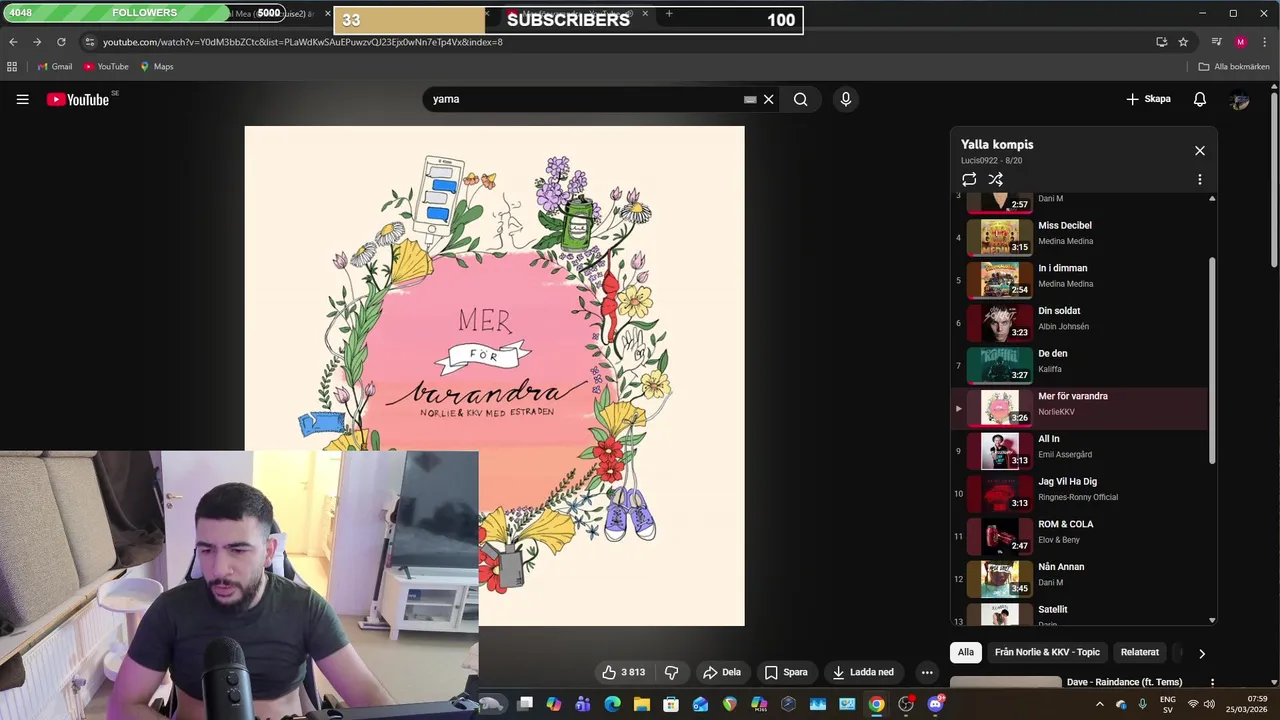
Task: Like the video with 3 813 likes
Action: (624, 672)
